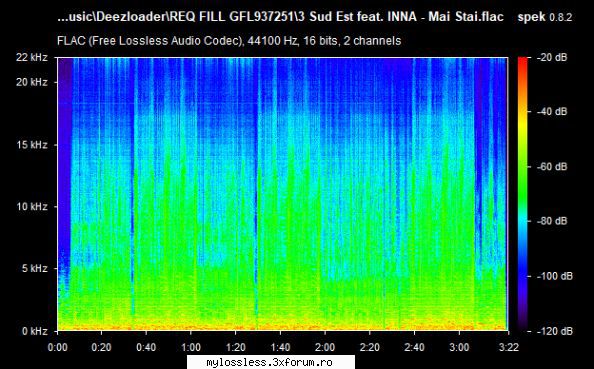This screenshot has width=594, height=369.
Task: Click the '-40 dB' scale label
Action: (x=552, y=111)
